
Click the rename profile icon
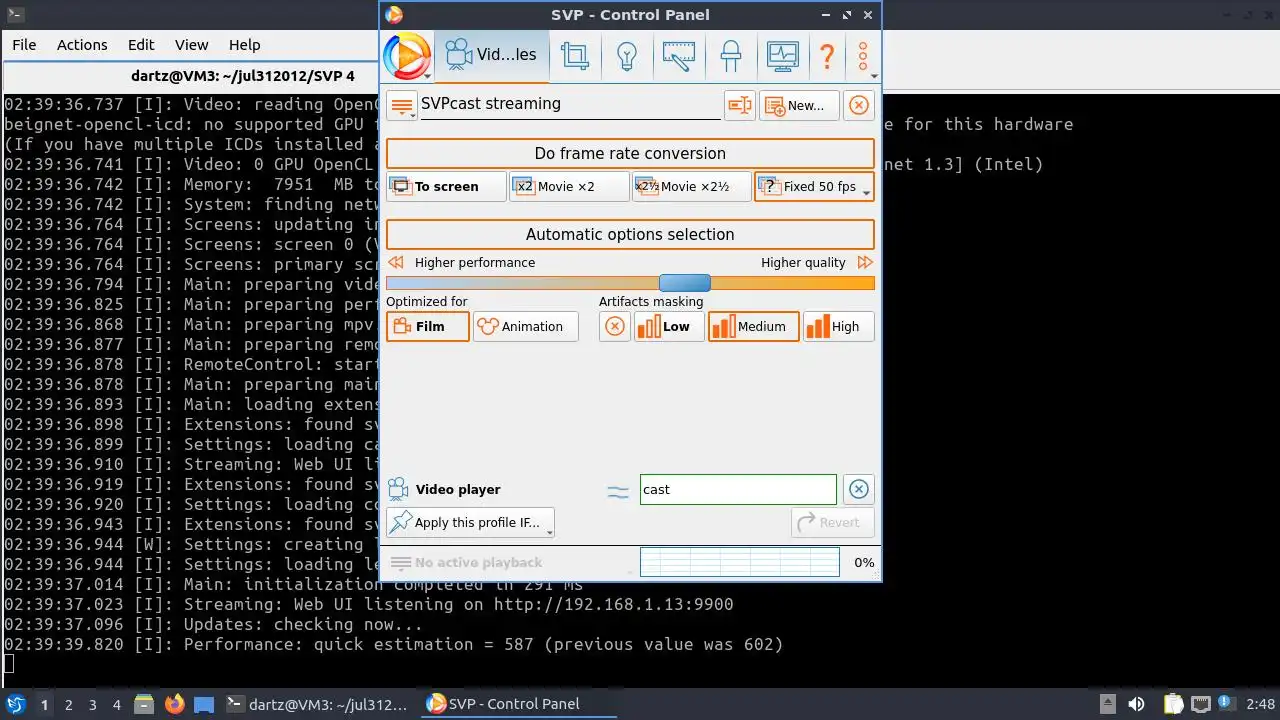tap(740, 105)
